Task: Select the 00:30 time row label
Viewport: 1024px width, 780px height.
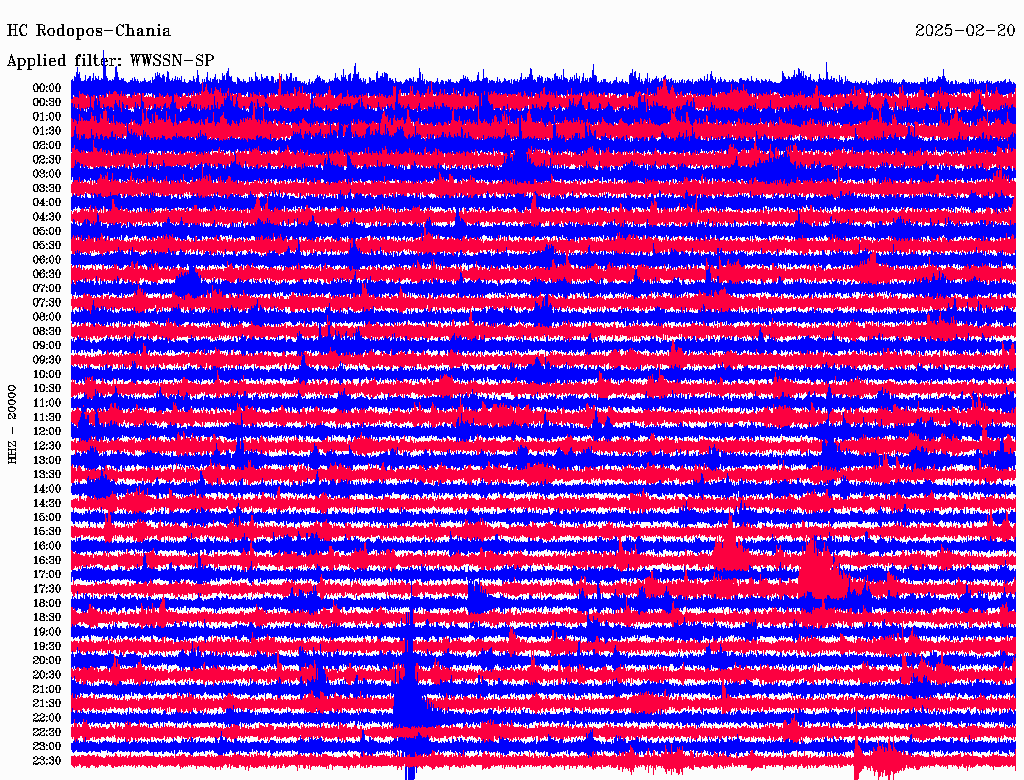Action: [47, 103]
